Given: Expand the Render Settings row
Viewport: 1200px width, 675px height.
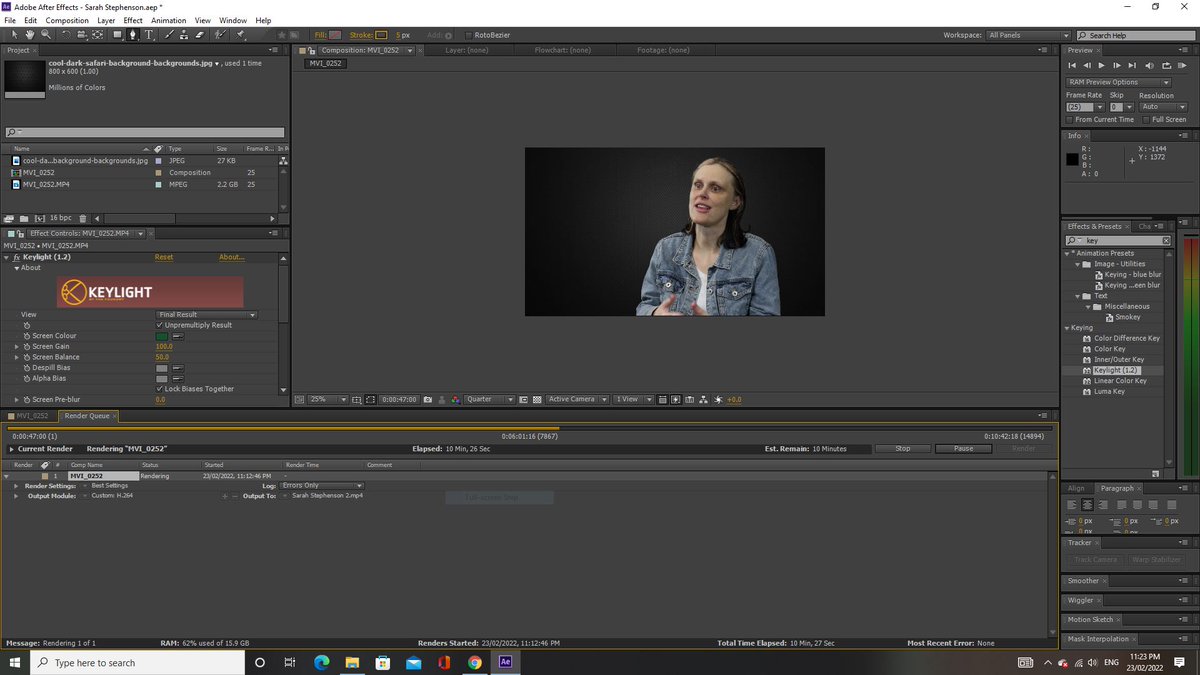Looking at the screenshot, I should (x=17, y=485).
